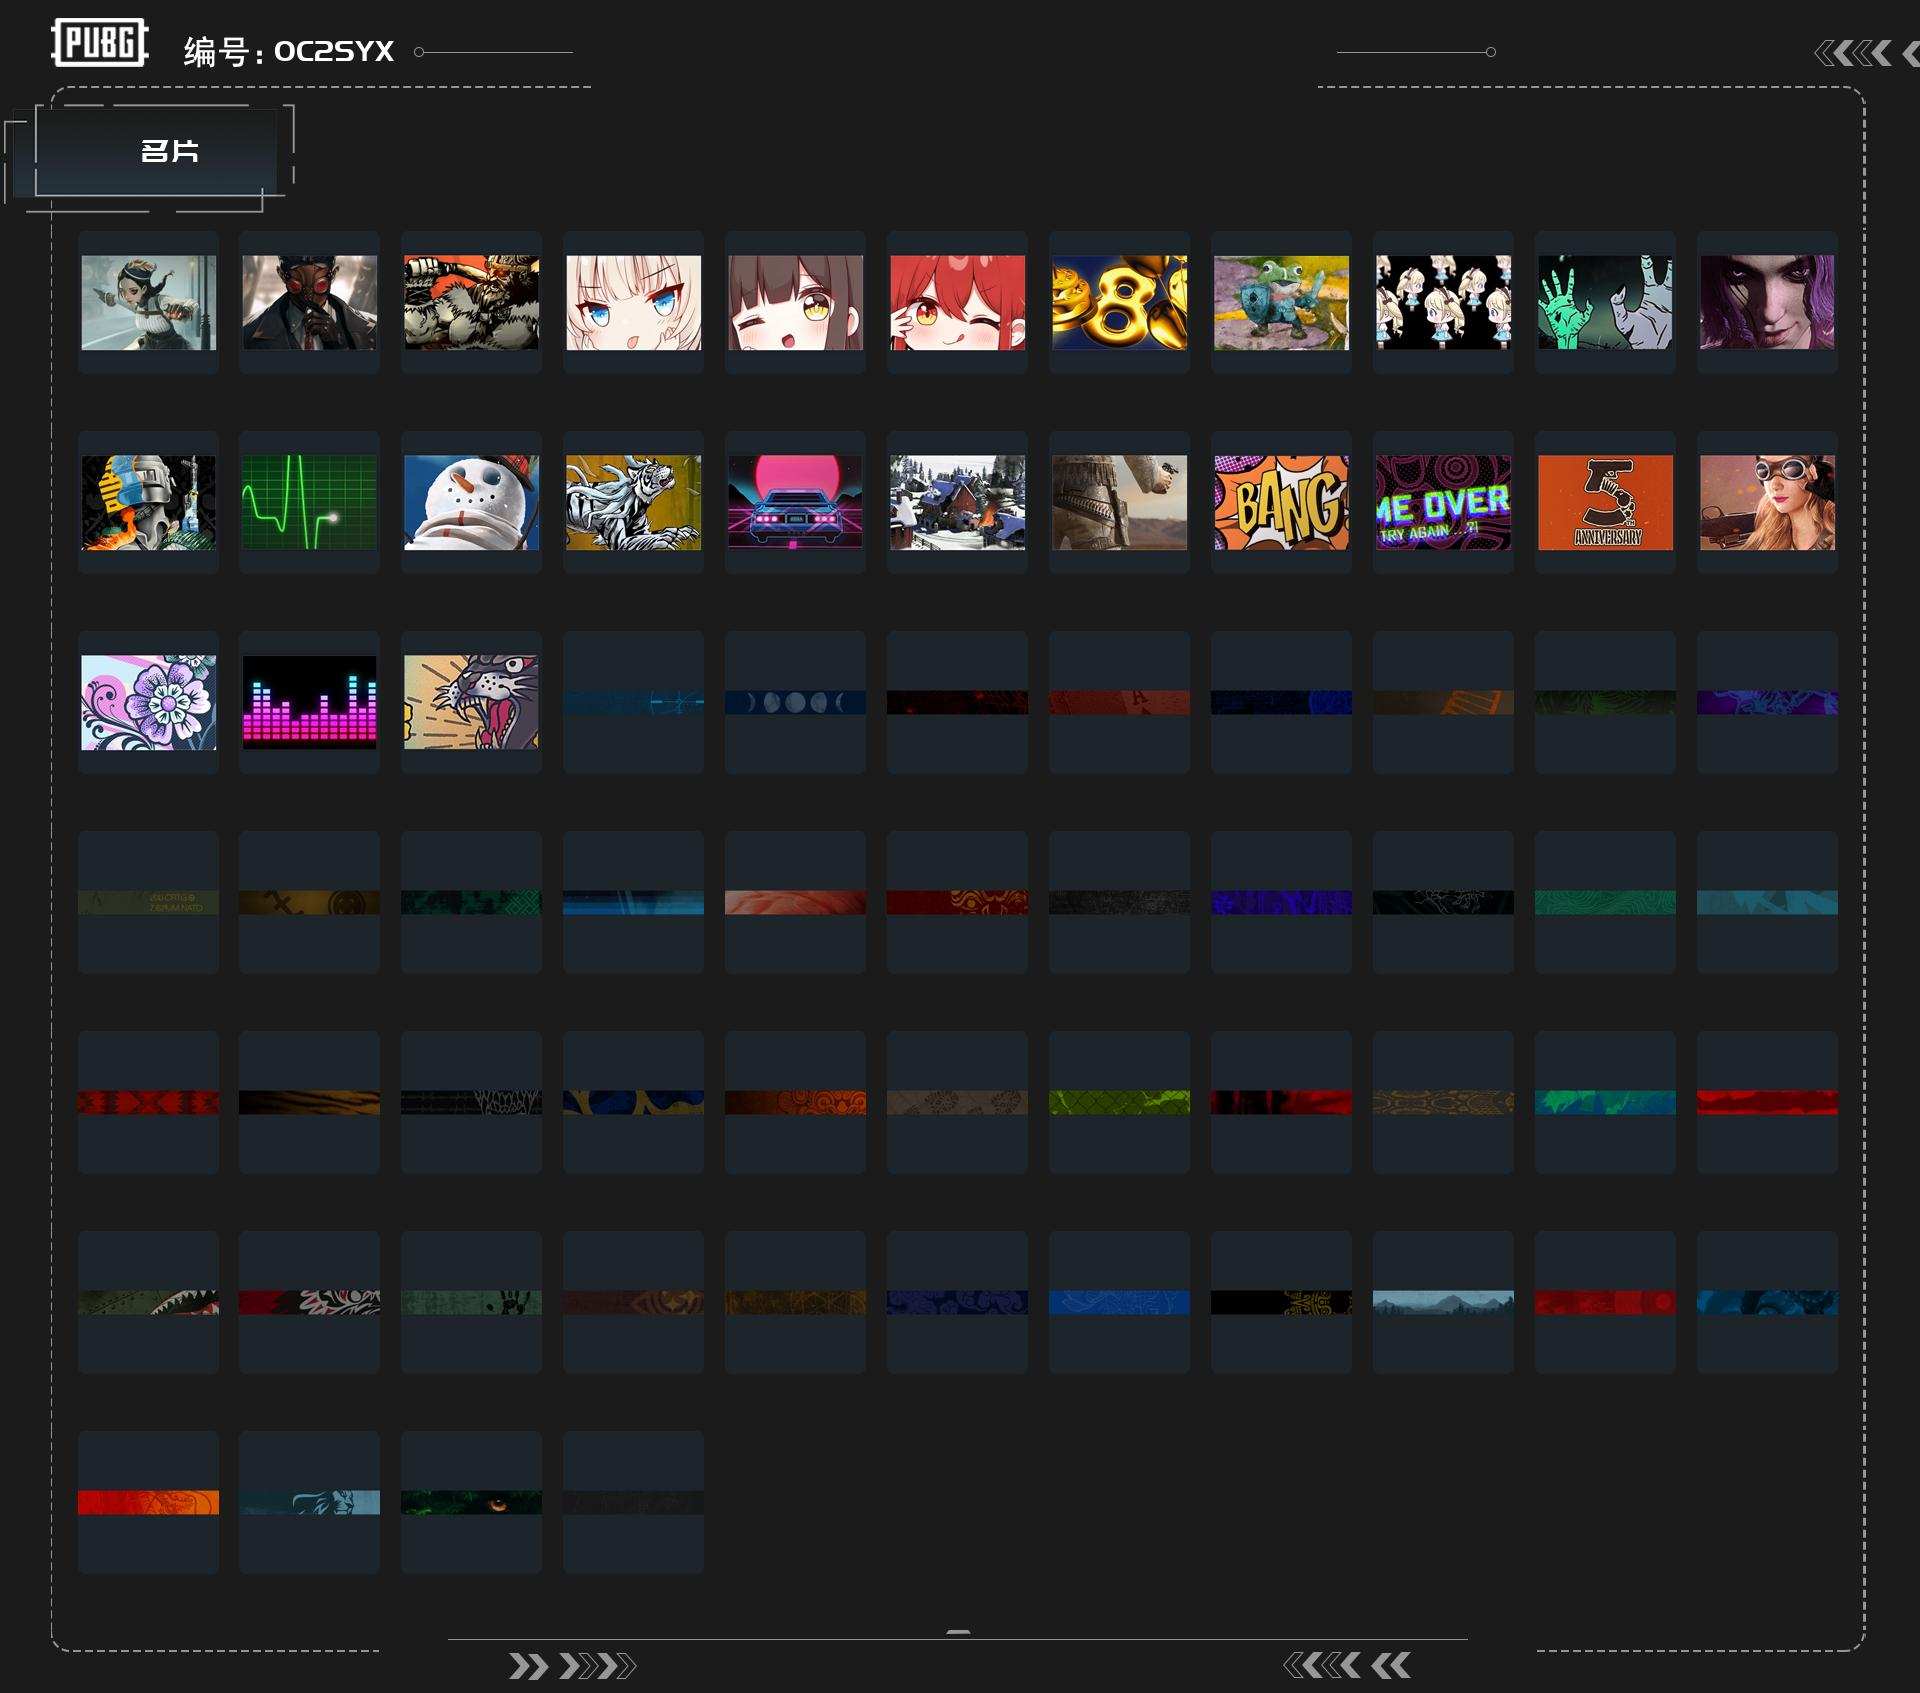Select the skating girl nameplate
This screenshot has height=1693, width=1920.
point(148,302)
